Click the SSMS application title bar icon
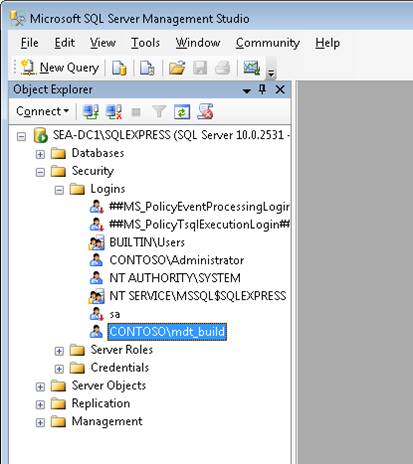The width and height of the screenshot is (413, 464). pos(17,18)
